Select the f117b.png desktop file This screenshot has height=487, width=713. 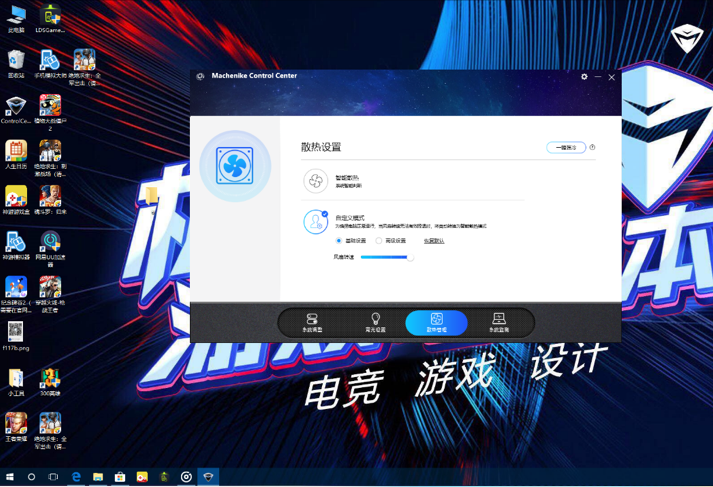pos(15,336)
